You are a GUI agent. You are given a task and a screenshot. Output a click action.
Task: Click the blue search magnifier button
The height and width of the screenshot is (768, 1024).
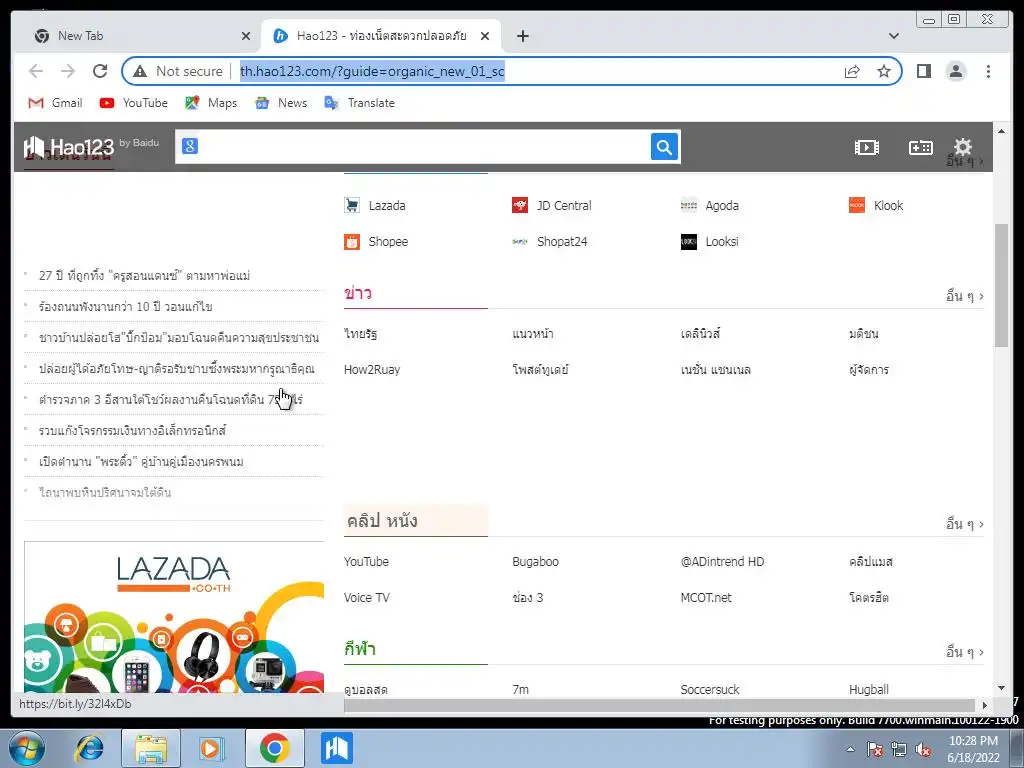[x=664, y=147]
